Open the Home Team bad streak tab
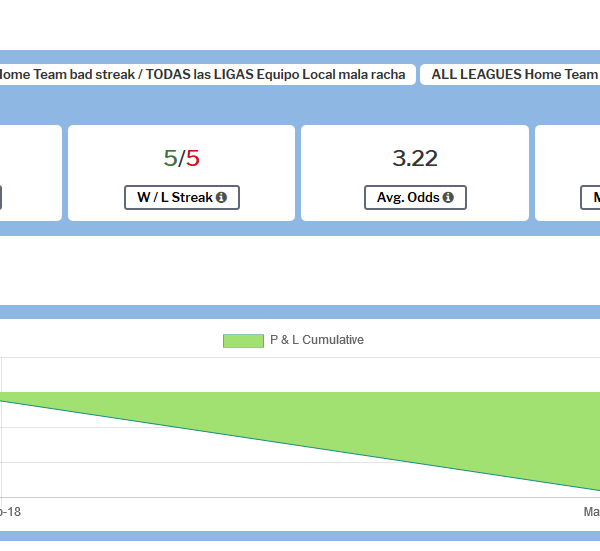The height and width of the screenshot is (551, 600). [x=200, y=75]
